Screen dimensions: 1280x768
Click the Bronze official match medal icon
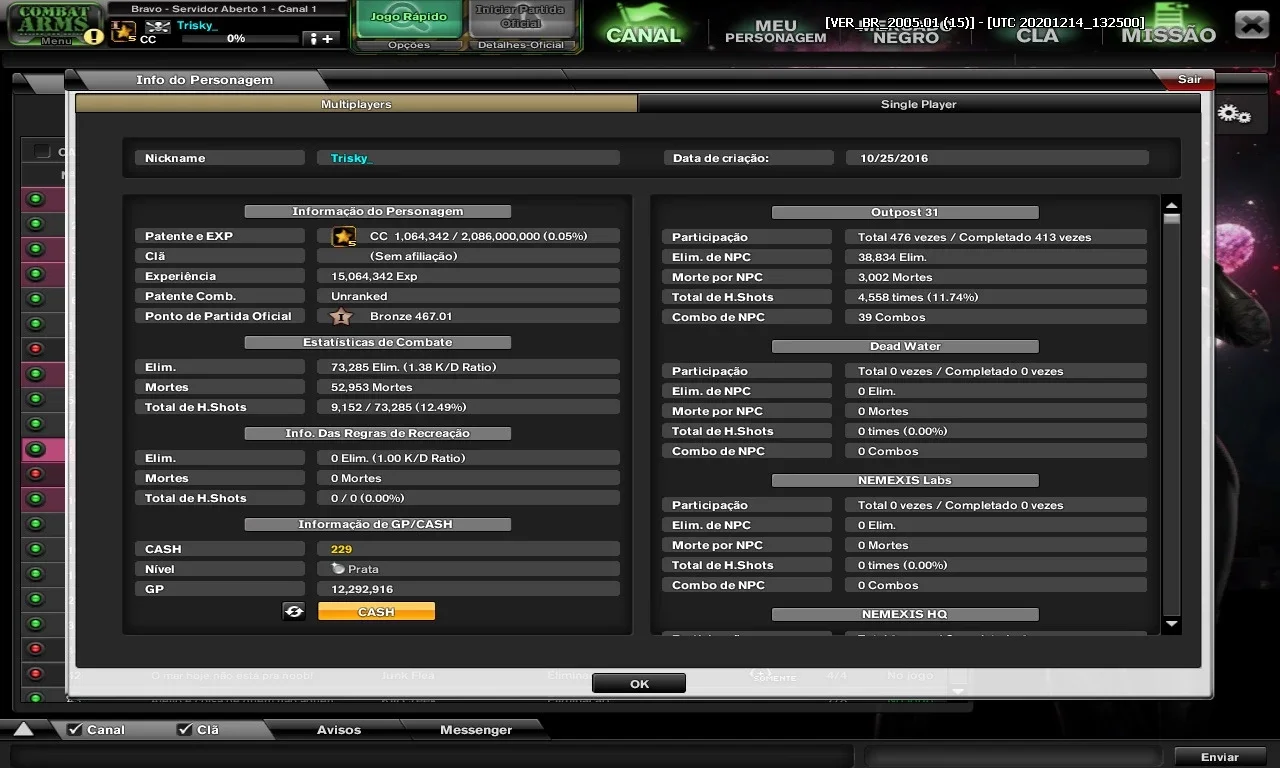click(x=341, y=316)
